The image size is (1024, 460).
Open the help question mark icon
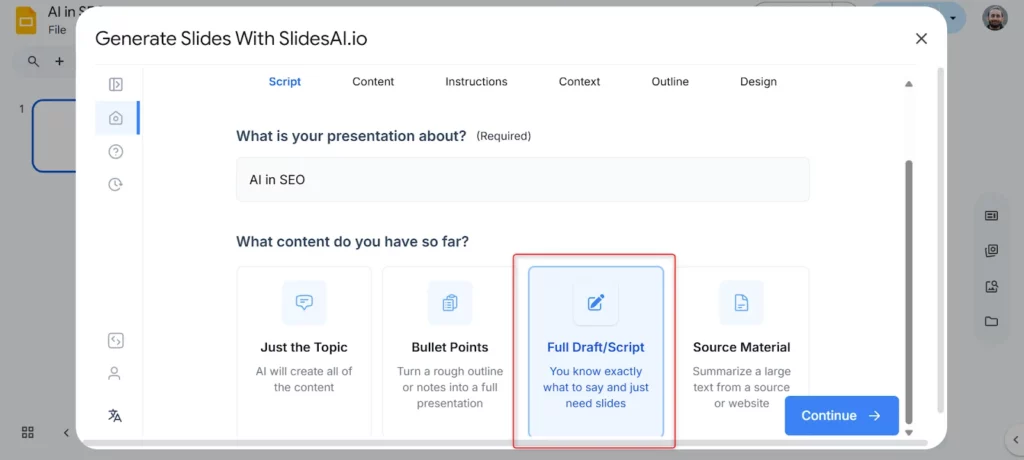(116, 152)
